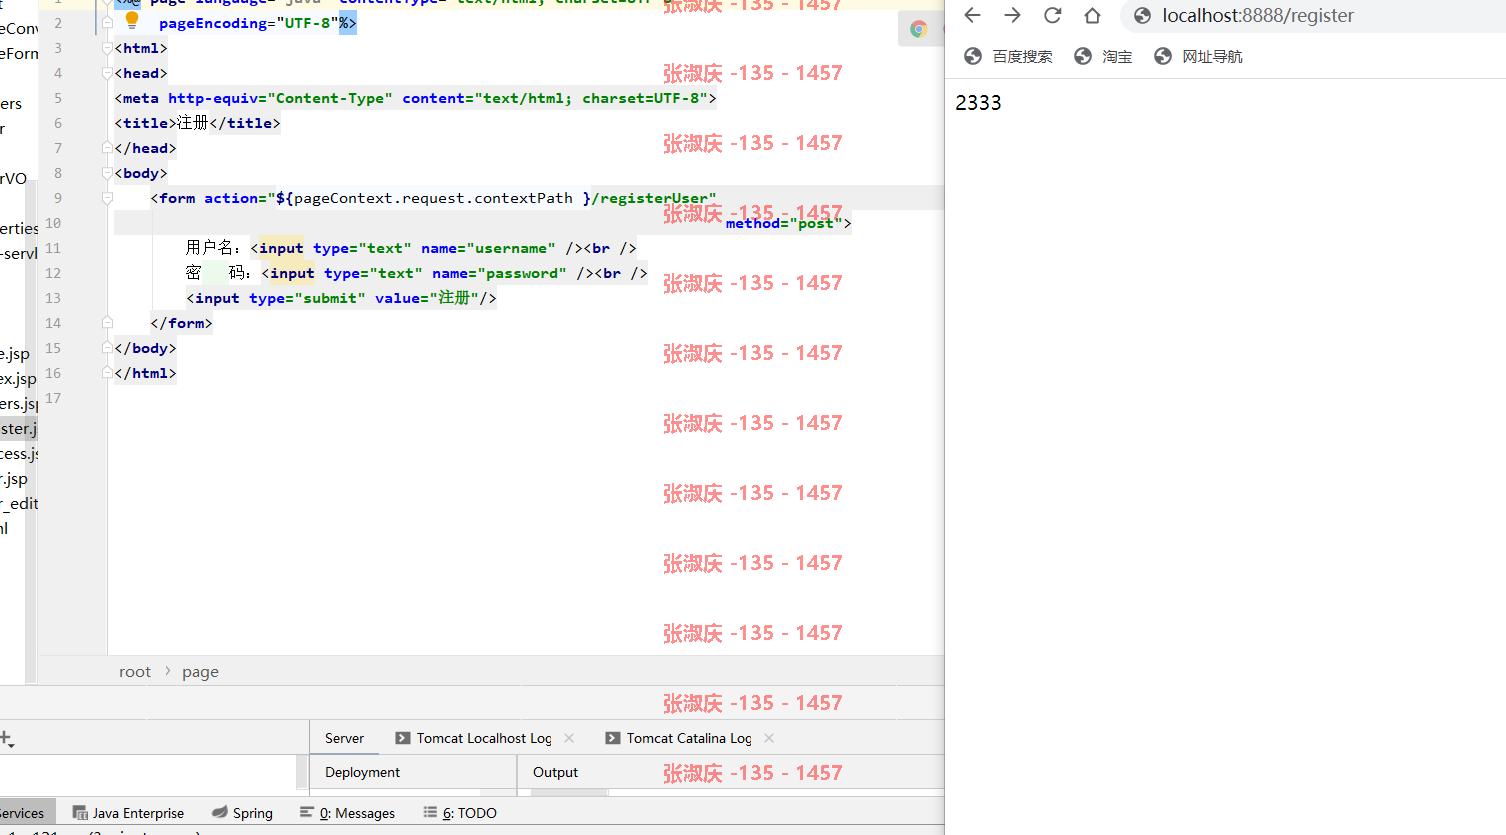Select the 'page' breadcrumb
Viewport: 1506px width, 835px height.
coord(200,672)
